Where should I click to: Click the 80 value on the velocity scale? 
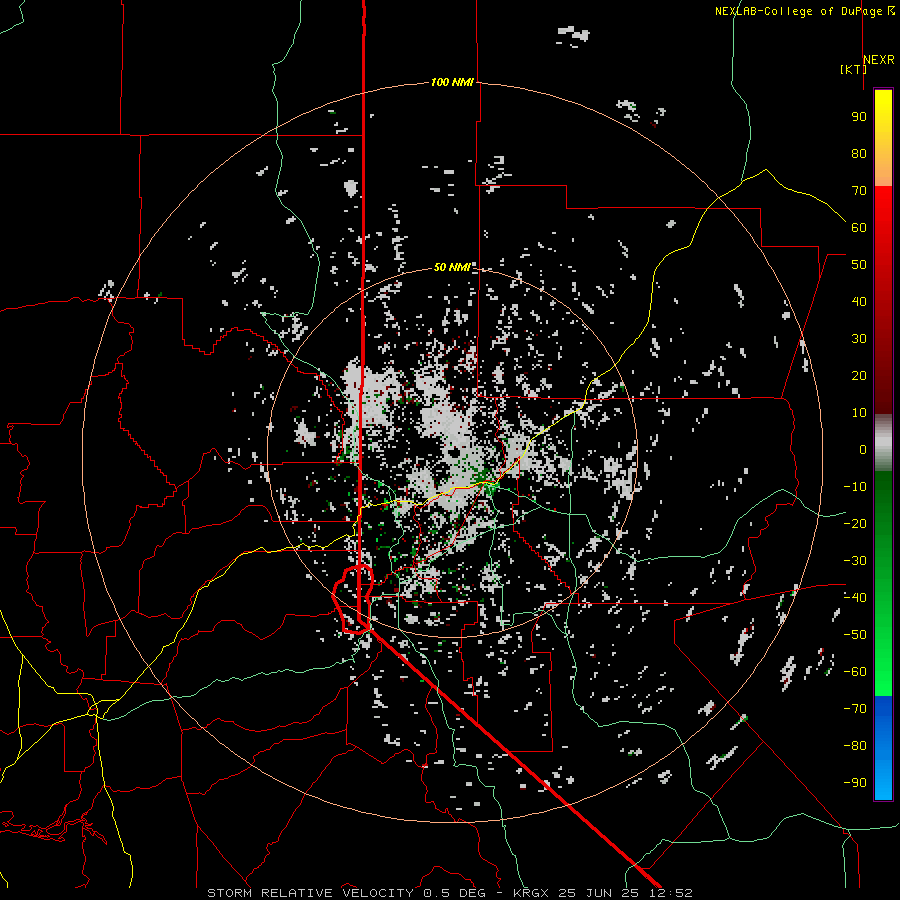pyautogui.click(x=859, y=154)
